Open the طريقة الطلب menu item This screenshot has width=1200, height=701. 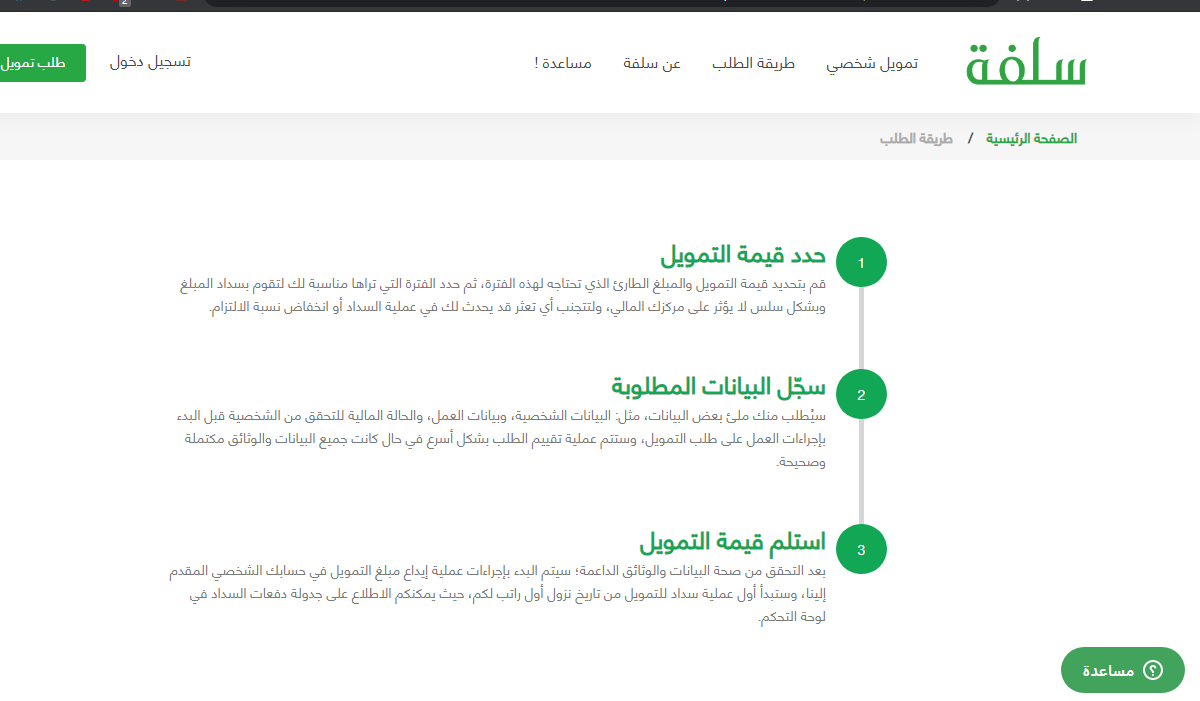[753, 64]
